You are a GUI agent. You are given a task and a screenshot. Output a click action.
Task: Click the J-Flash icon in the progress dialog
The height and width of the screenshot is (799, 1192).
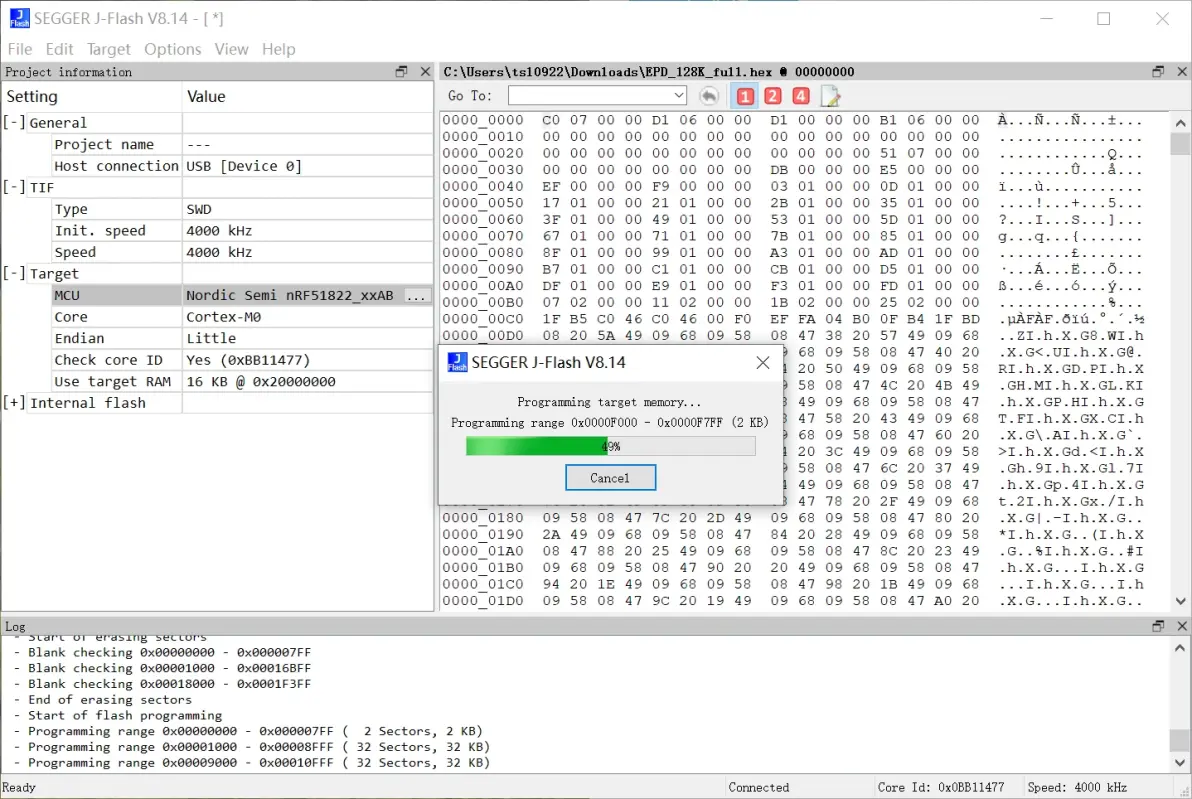click(457, 363)
